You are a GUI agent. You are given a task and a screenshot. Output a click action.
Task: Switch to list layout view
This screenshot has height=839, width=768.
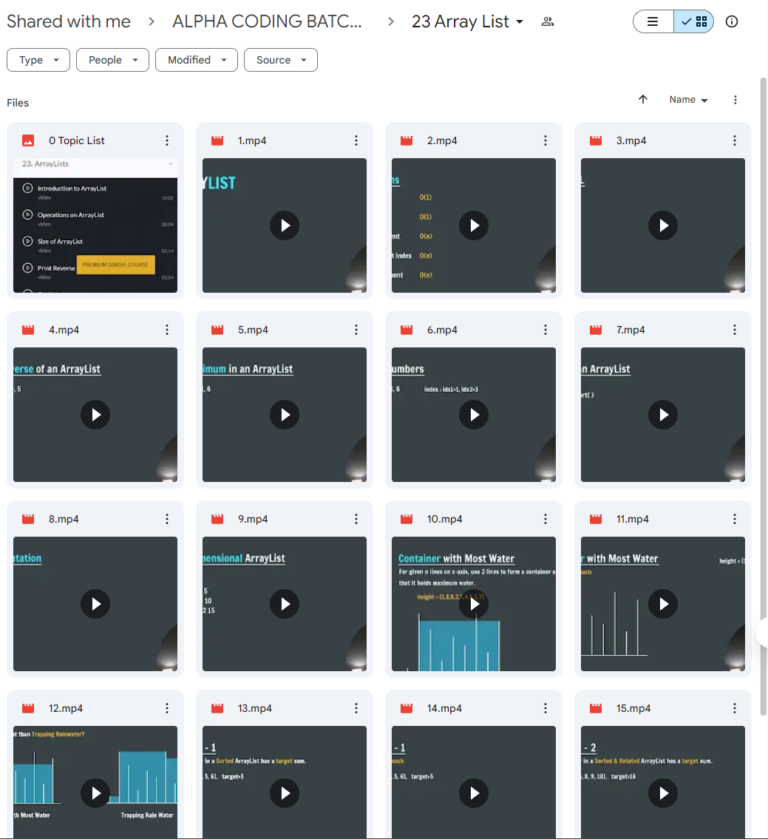click(x=653, y=22)
